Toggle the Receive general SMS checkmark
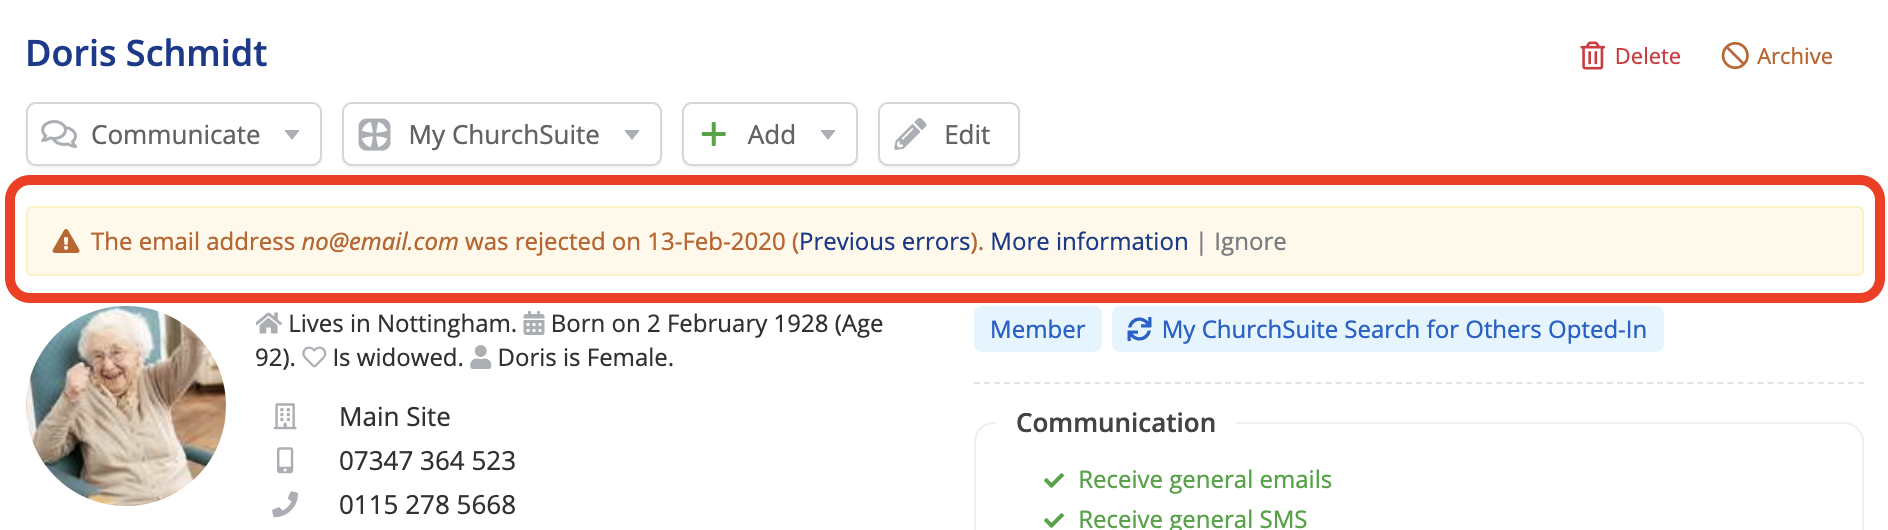Image resolution: width=1888 pixels, height=530 pixels. coord(1053,519)
